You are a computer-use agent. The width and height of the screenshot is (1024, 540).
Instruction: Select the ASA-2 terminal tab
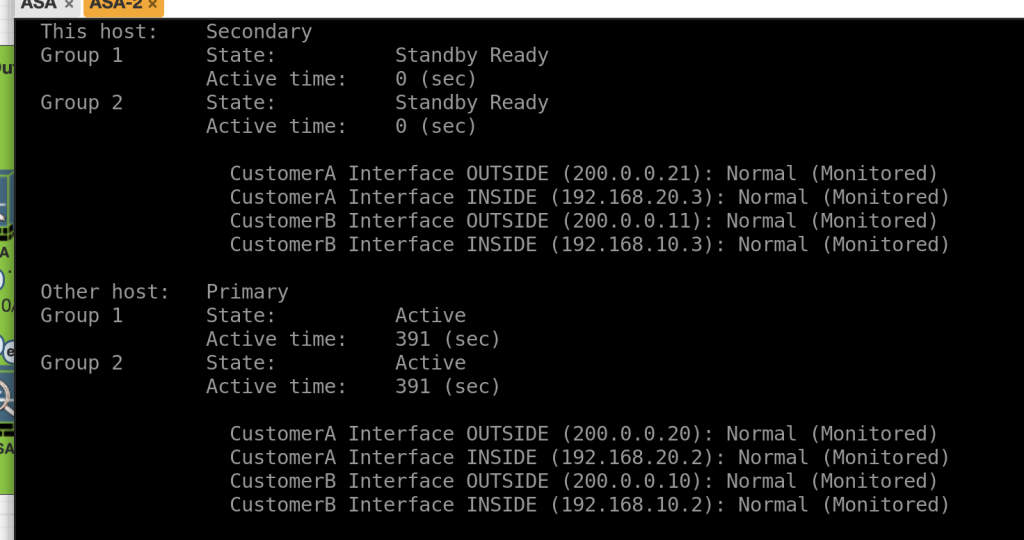[x=116, y=5]
